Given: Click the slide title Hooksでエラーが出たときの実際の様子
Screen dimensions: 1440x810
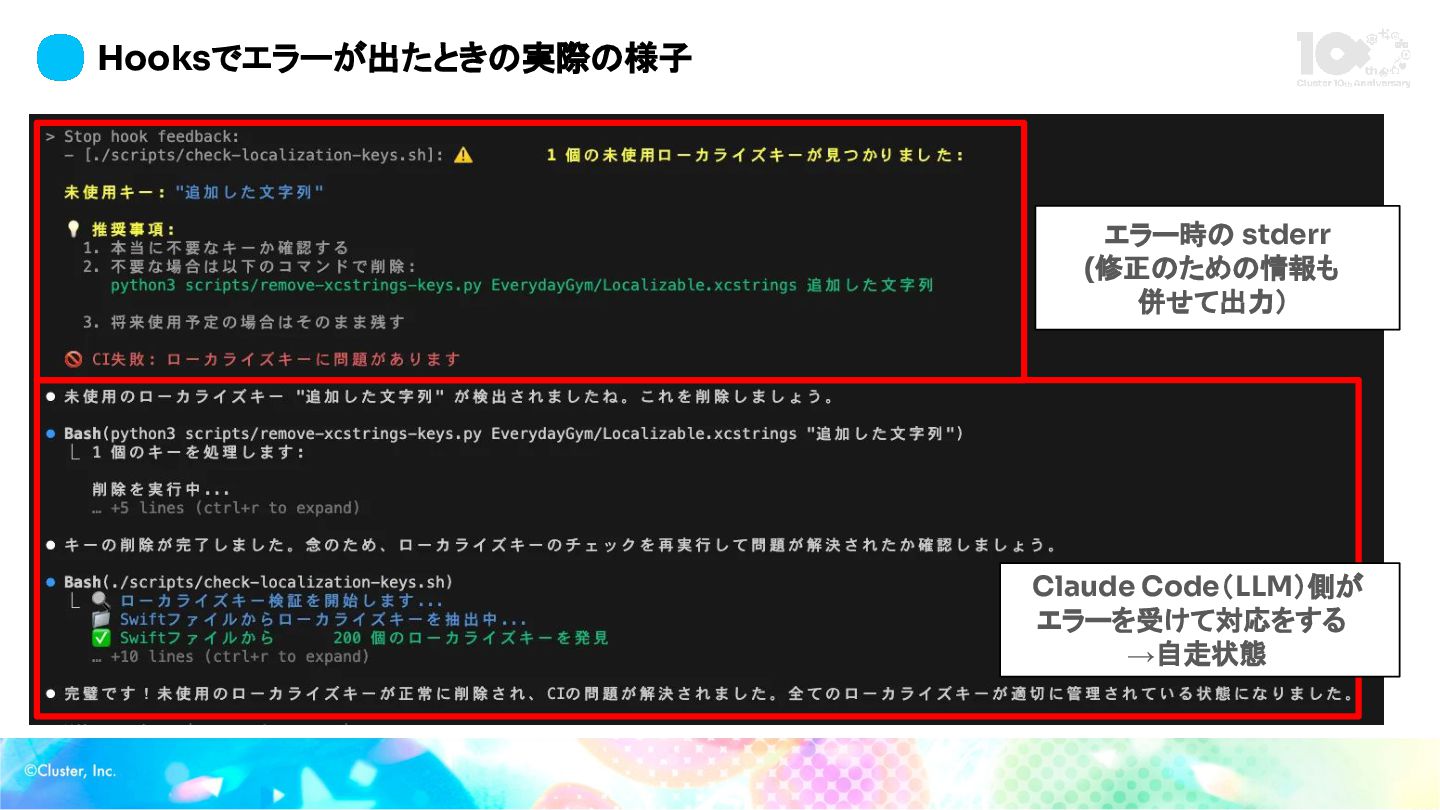Looking at the screenshot, I should [395, 59].
